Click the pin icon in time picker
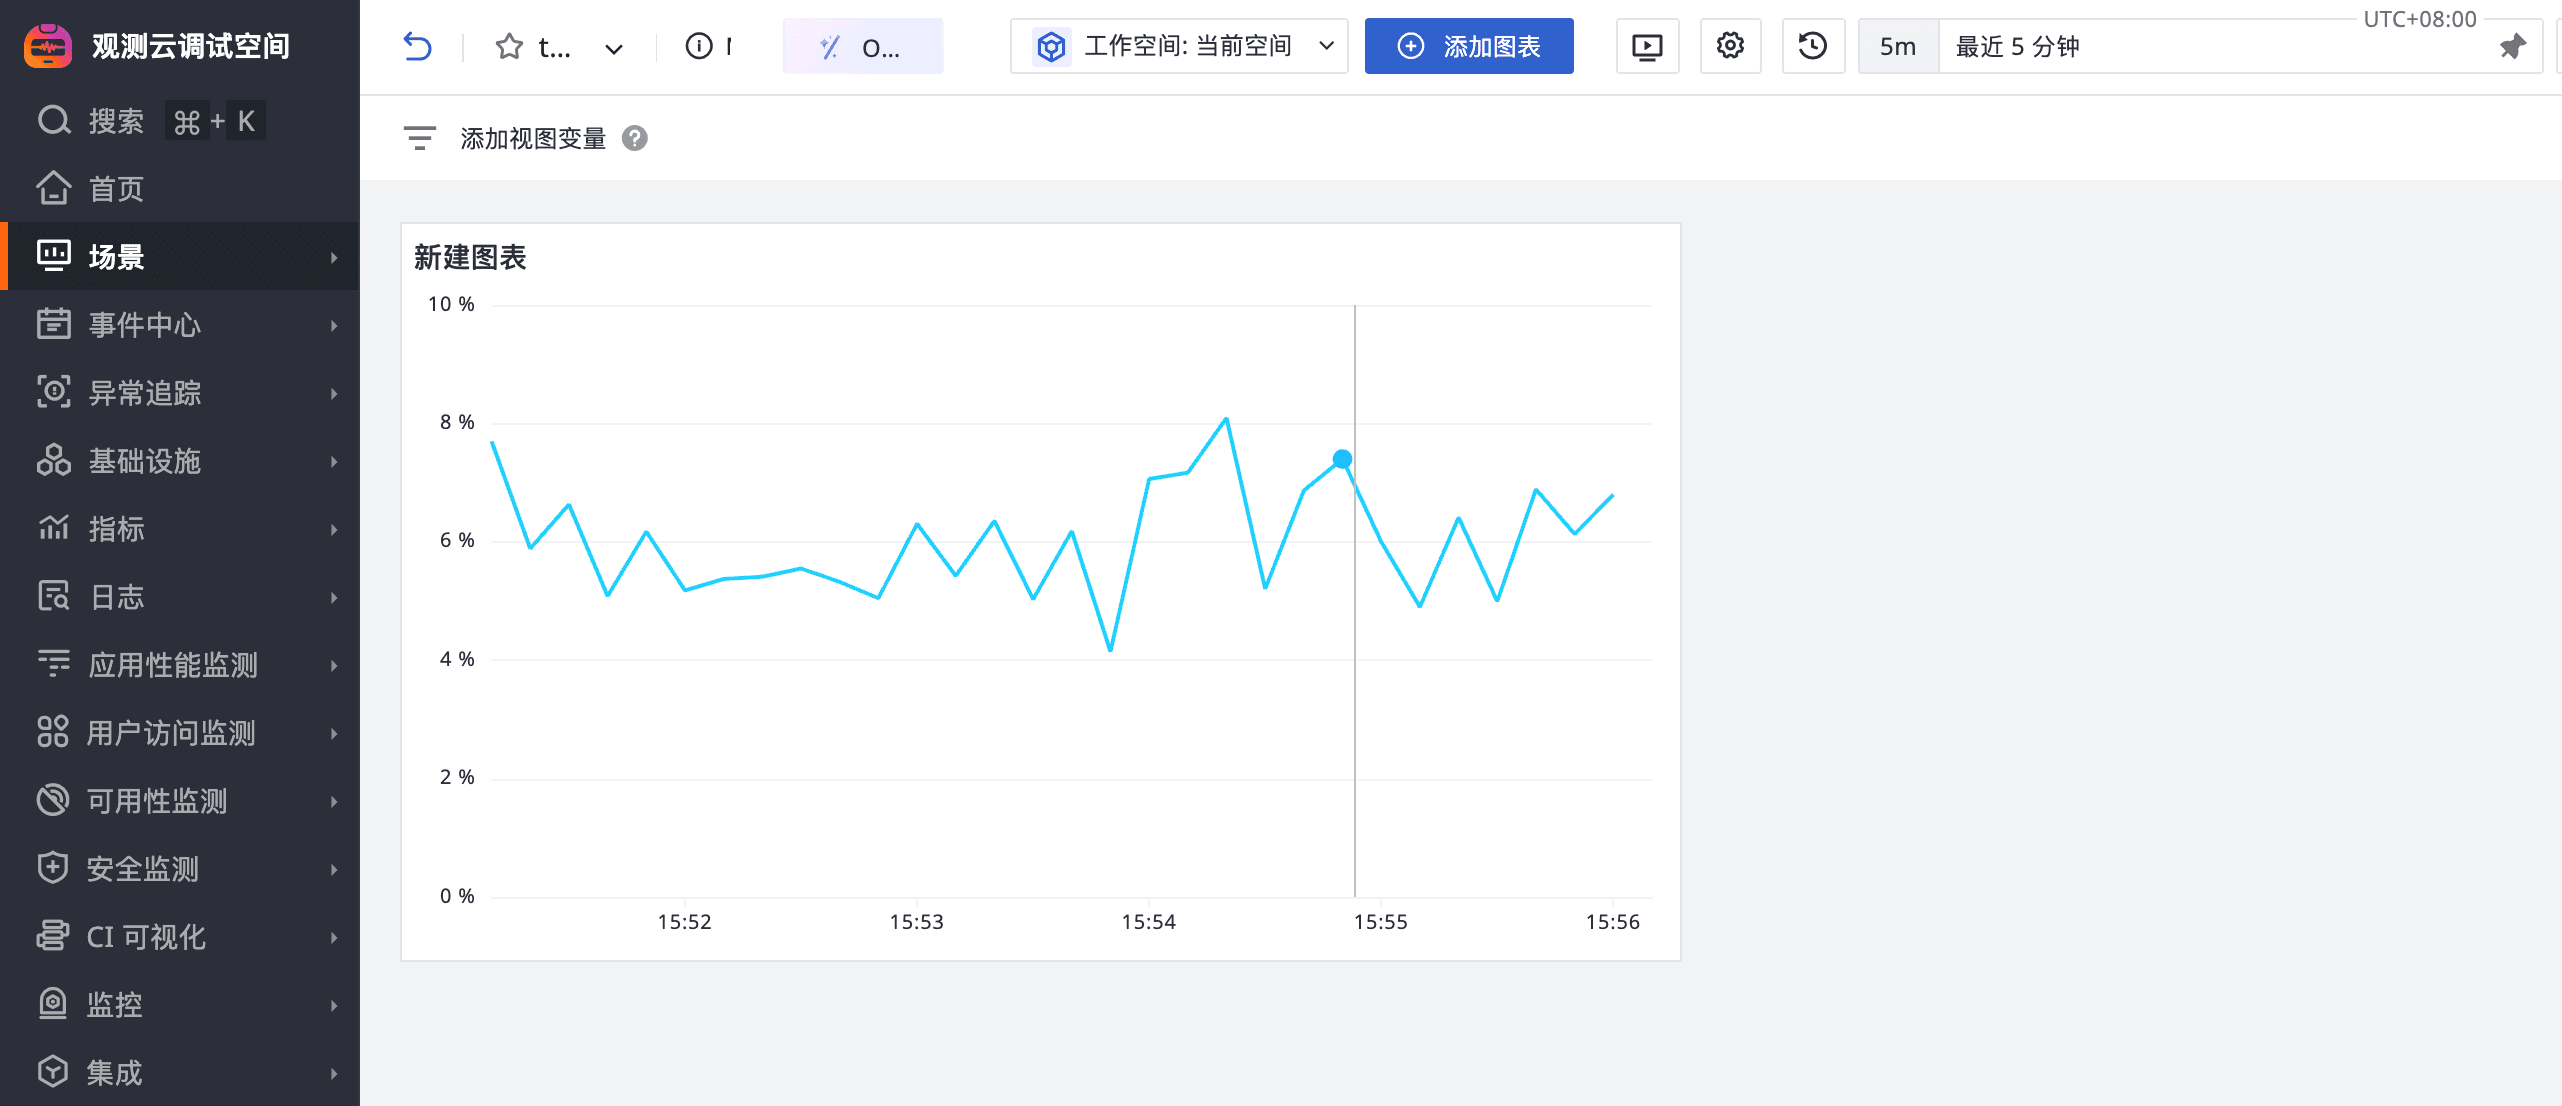Screen dimensions: 2562x1106 [2512, 46]
